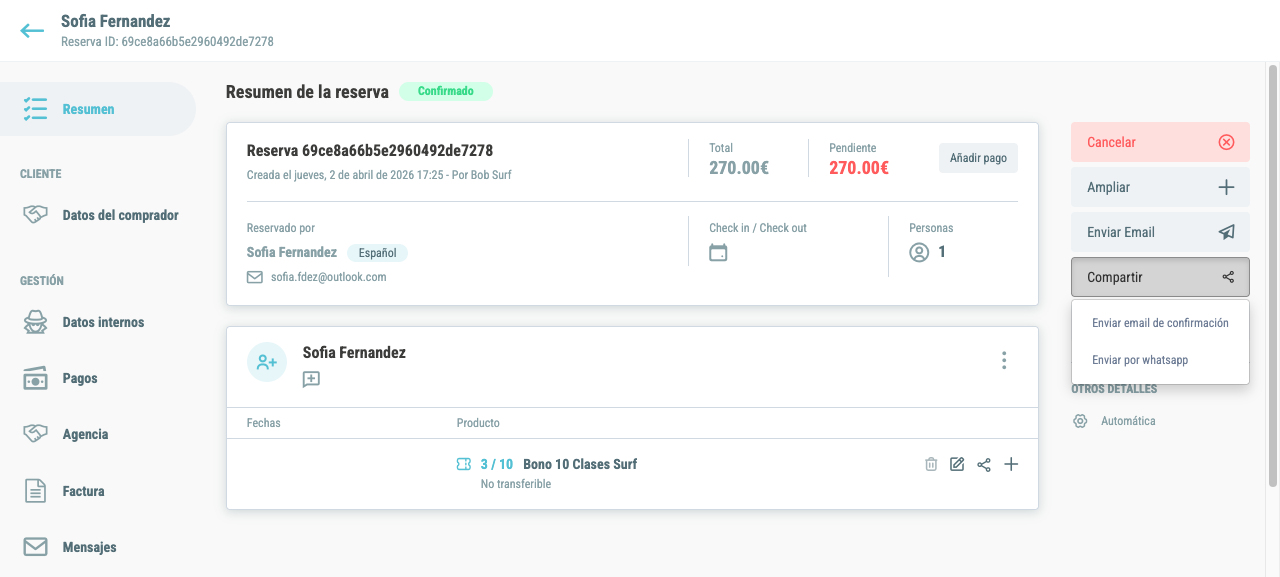
Task: Click the pending amount 270.00€ in red
Action: 858,168
